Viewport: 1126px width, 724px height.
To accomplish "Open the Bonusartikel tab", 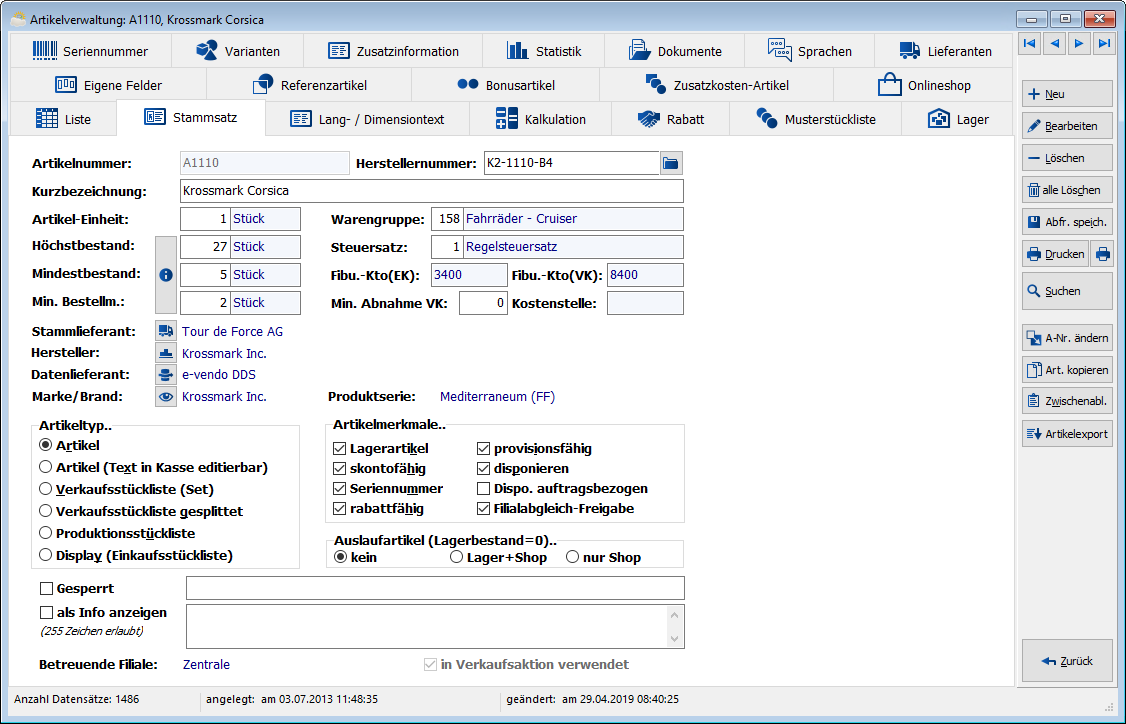I will (x=506, y=85).
